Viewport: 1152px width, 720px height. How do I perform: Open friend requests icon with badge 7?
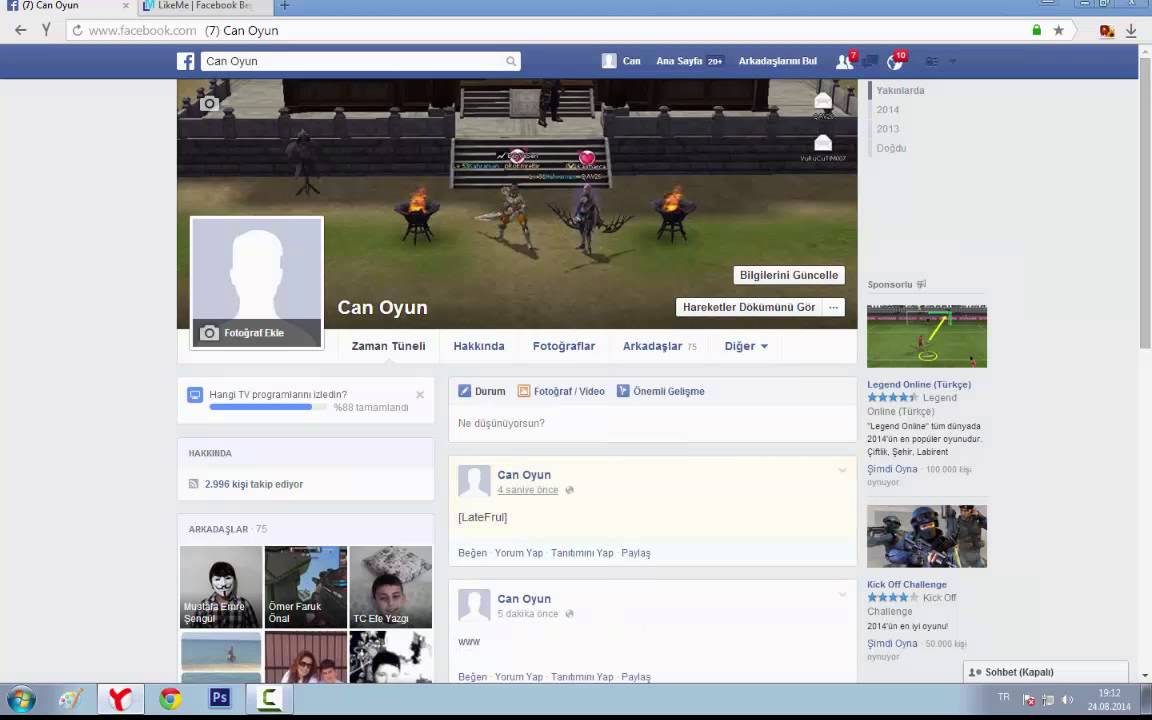point(845,62)
